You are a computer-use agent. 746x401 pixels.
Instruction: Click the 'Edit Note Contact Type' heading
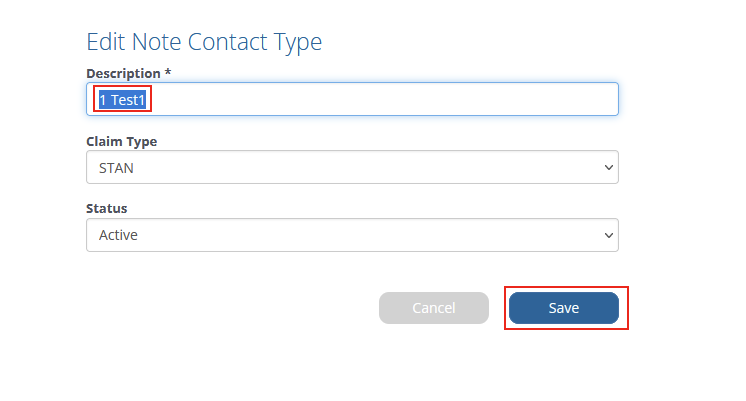(x=204, y=42)
